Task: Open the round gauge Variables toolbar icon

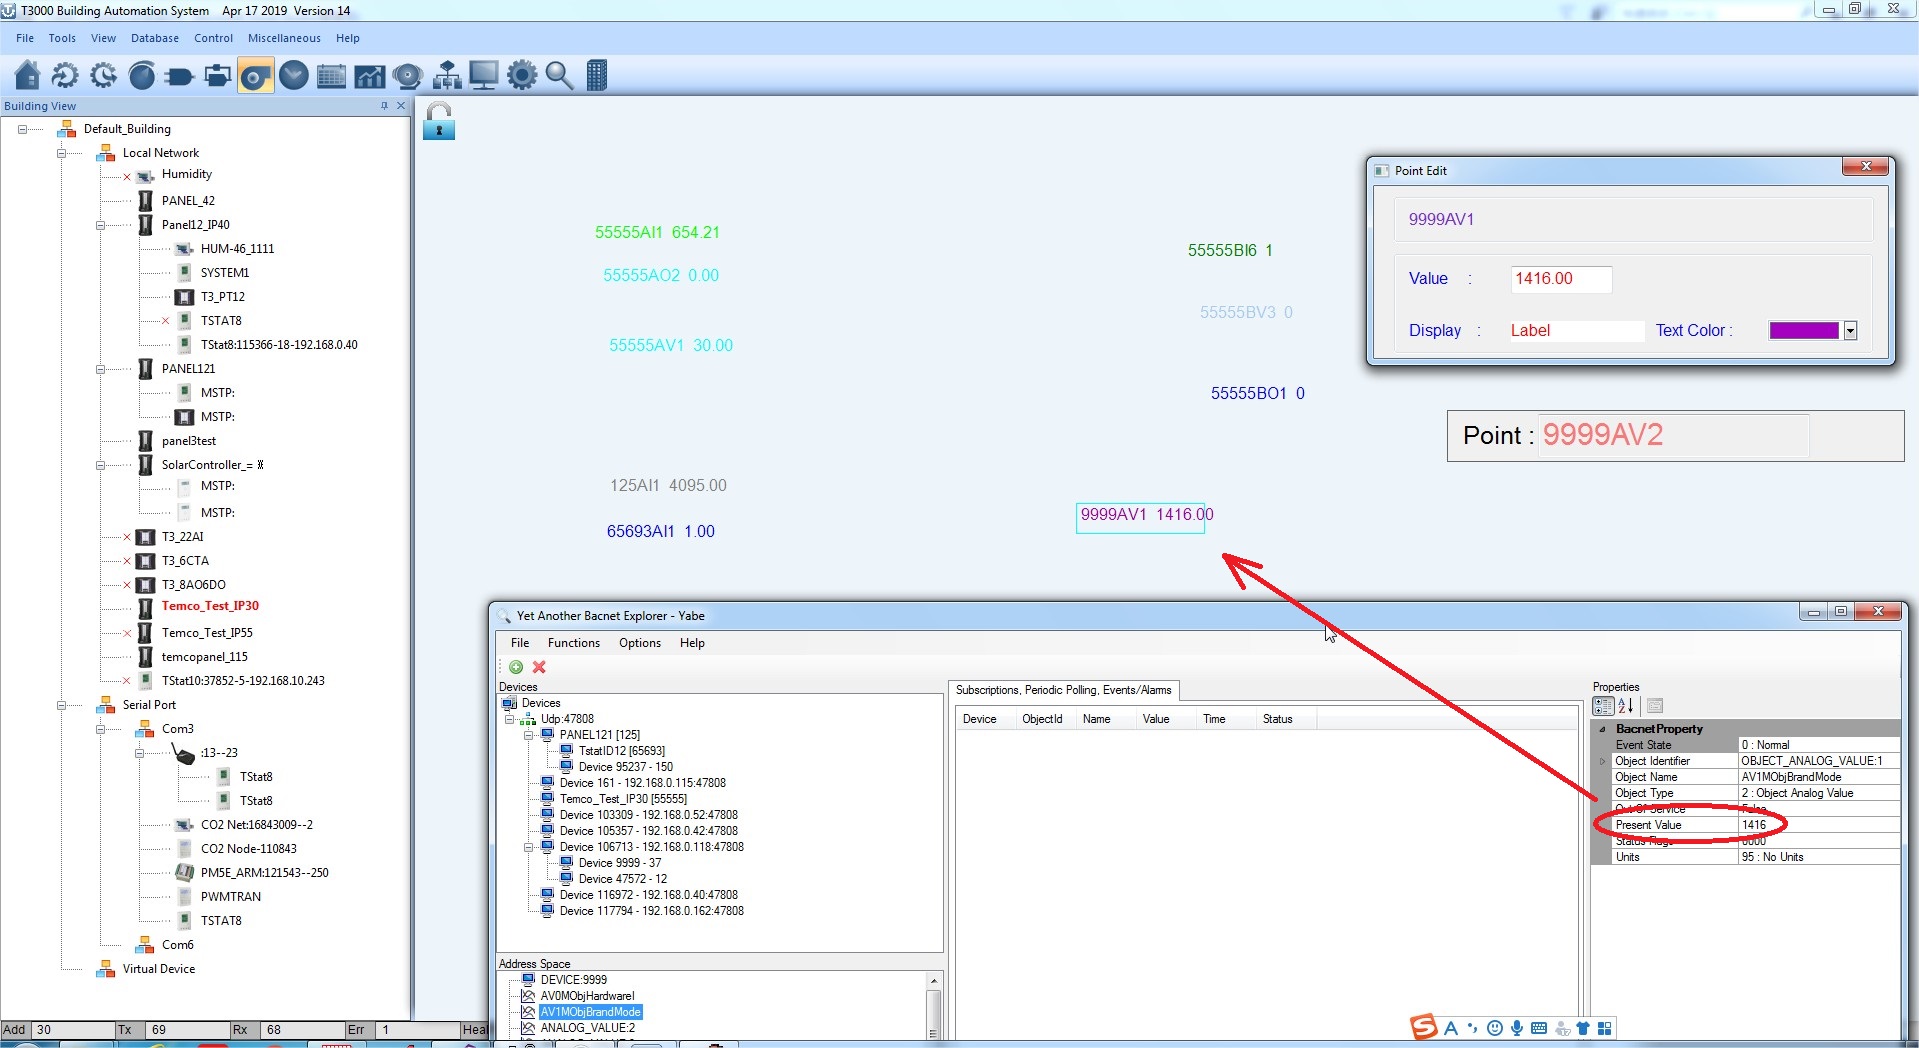Action: (142, 76)
